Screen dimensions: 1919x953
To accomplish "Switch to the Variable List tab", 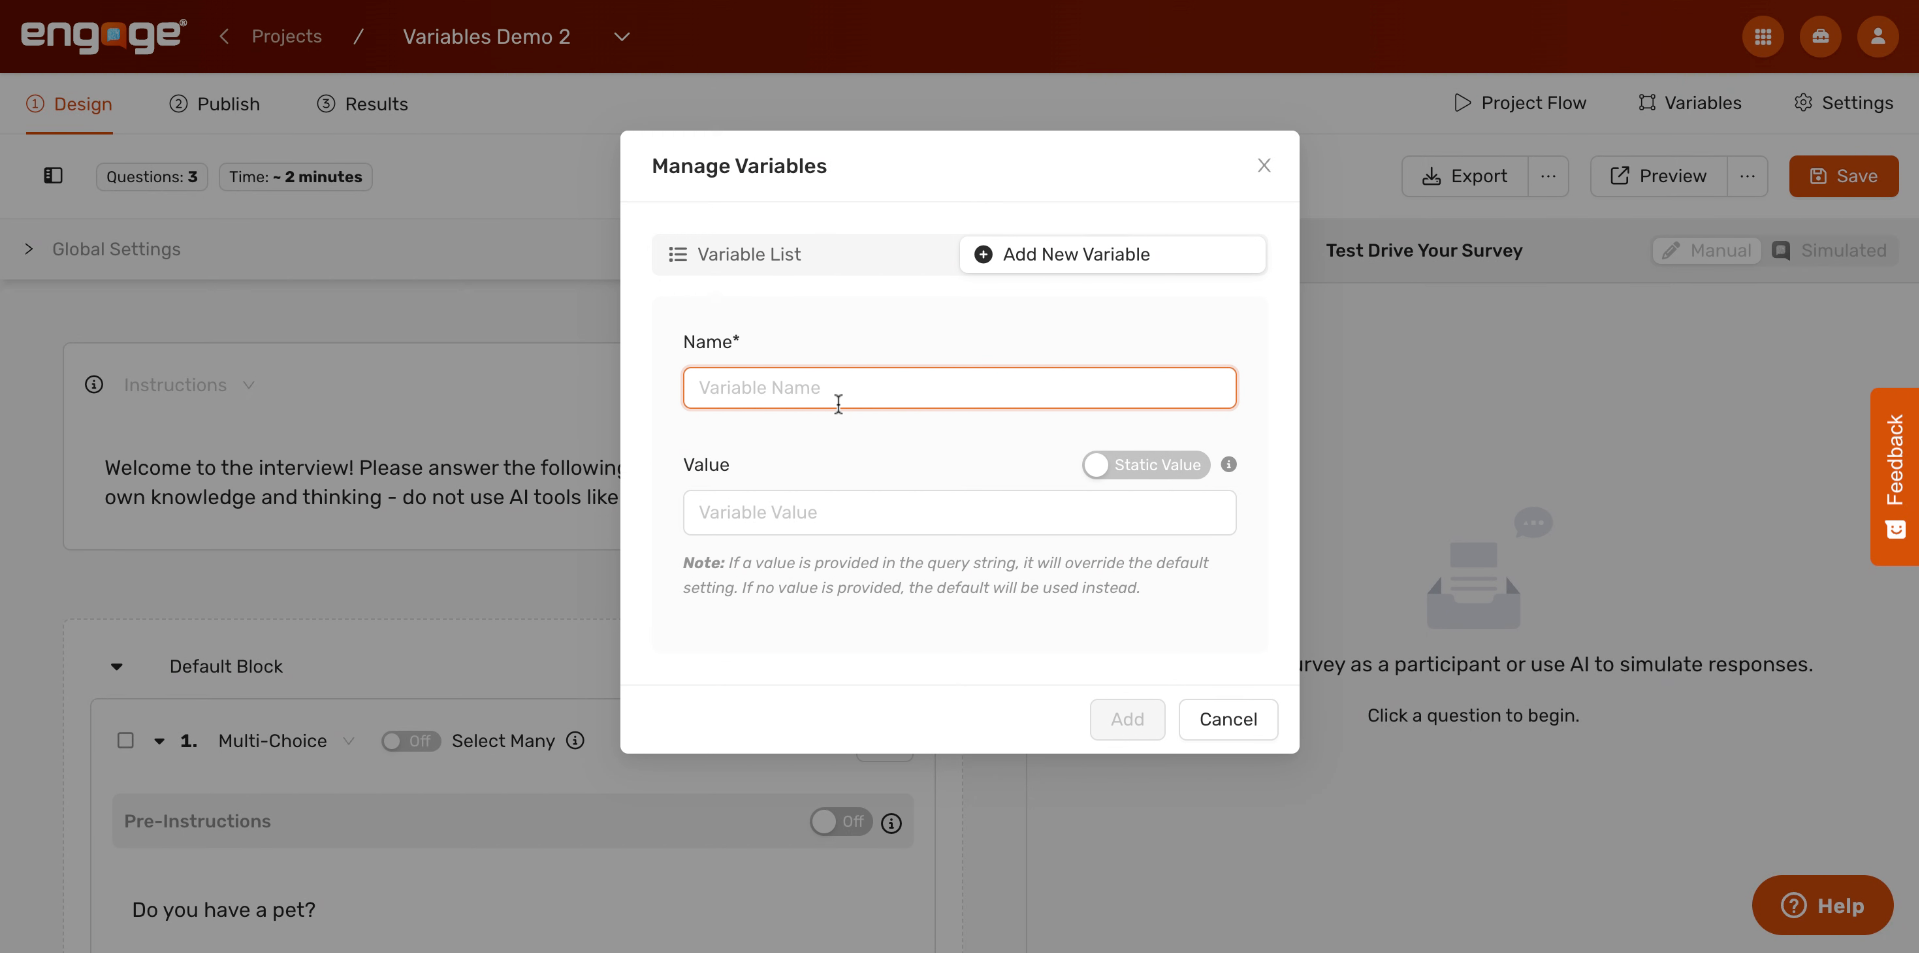I will 806,255.
